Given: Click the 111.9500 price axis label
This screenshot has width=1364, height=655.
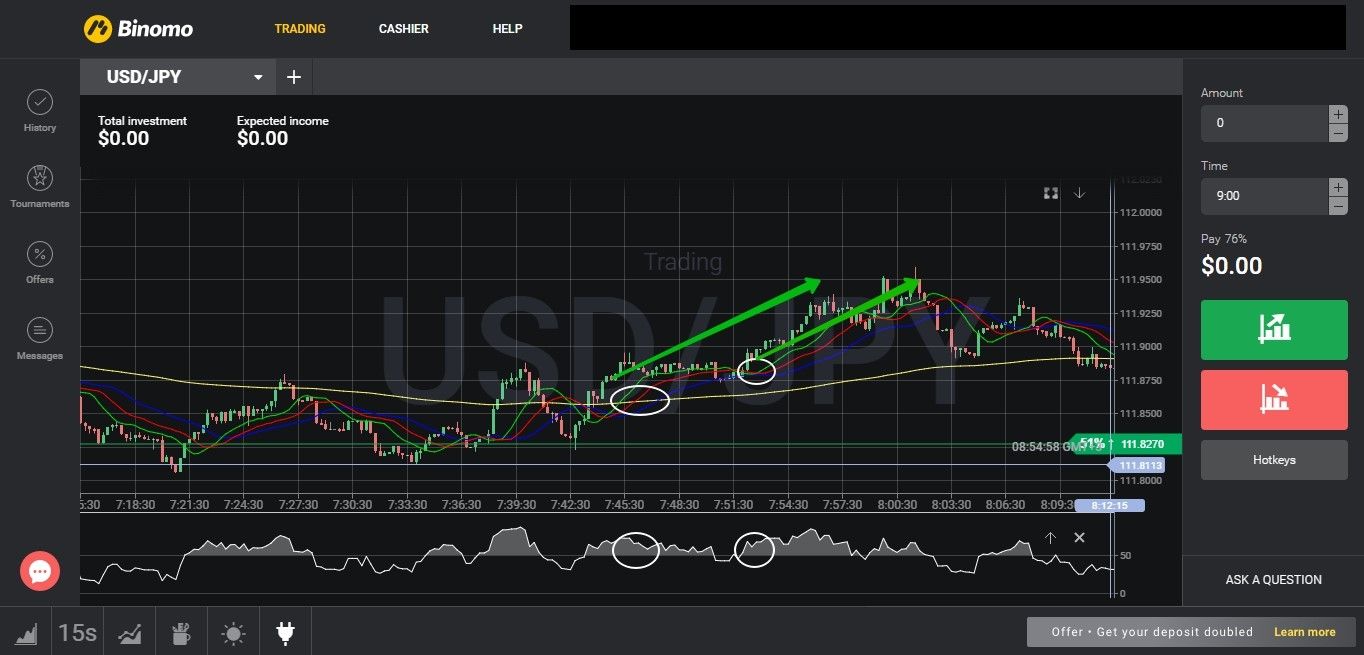Looking at the screenshot, I should (1141, 280).
